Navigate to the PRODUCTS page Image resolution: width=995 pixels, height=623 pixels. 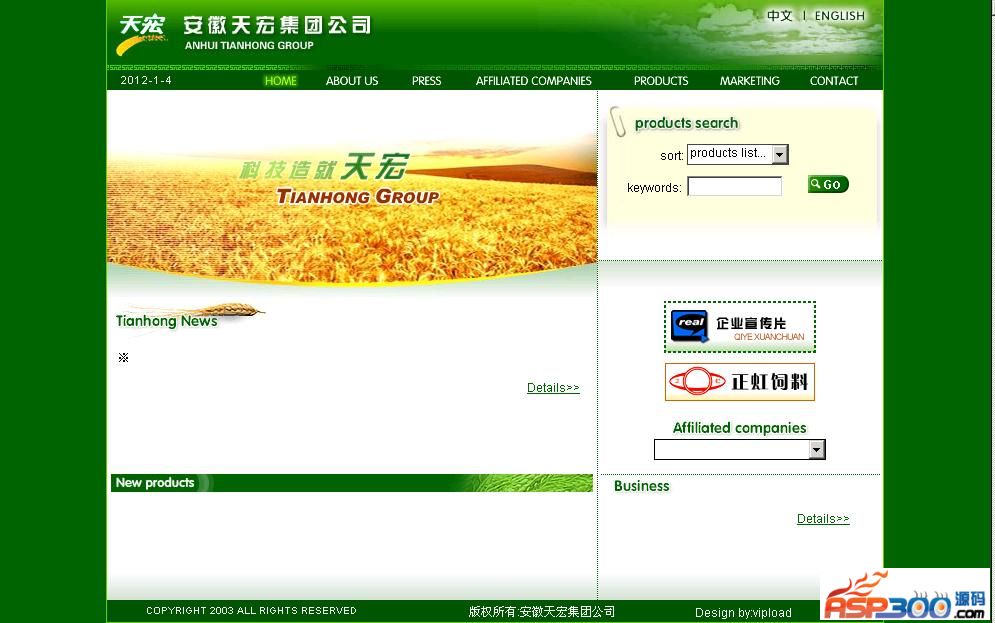point(661,81)
